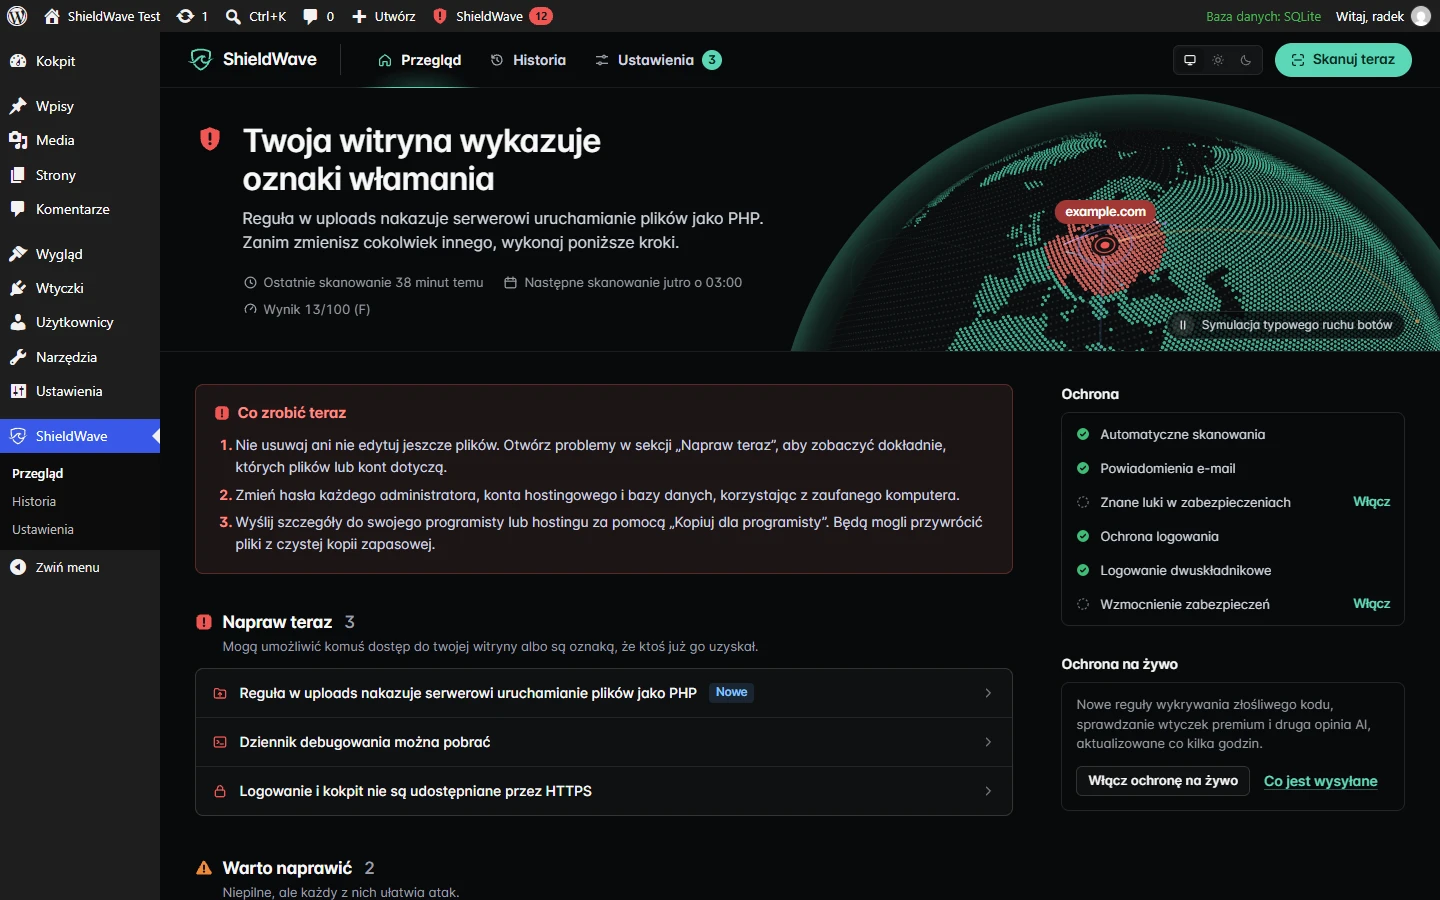Image resolution: width=1440 pixels, height=900 pixels.
Task: Click the updates refresh icon in admin bar
Action: [x=185, y=16]
